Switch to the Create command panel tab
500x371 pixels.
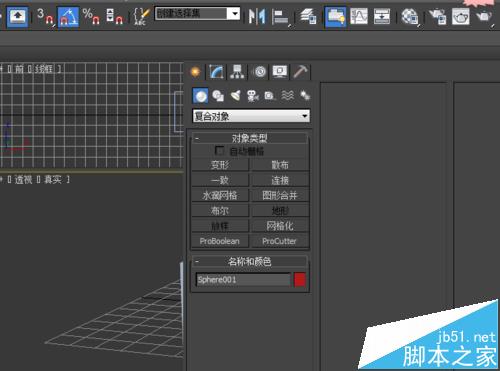tap(196, 72)
